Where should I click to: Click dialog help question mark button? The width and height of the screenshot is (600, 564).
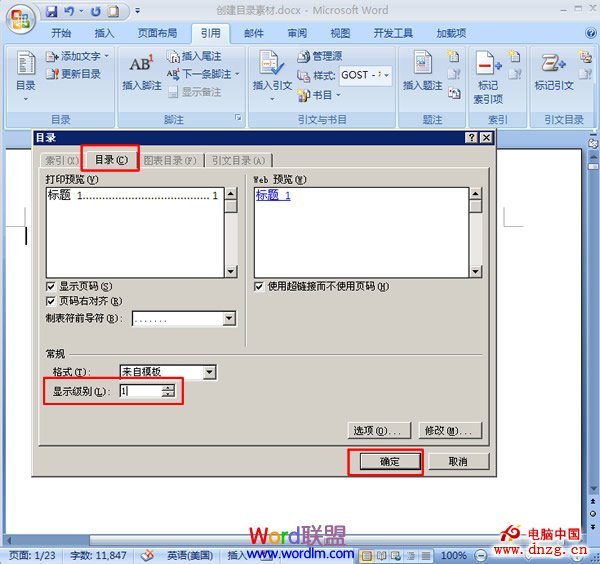tap(471, 137)
